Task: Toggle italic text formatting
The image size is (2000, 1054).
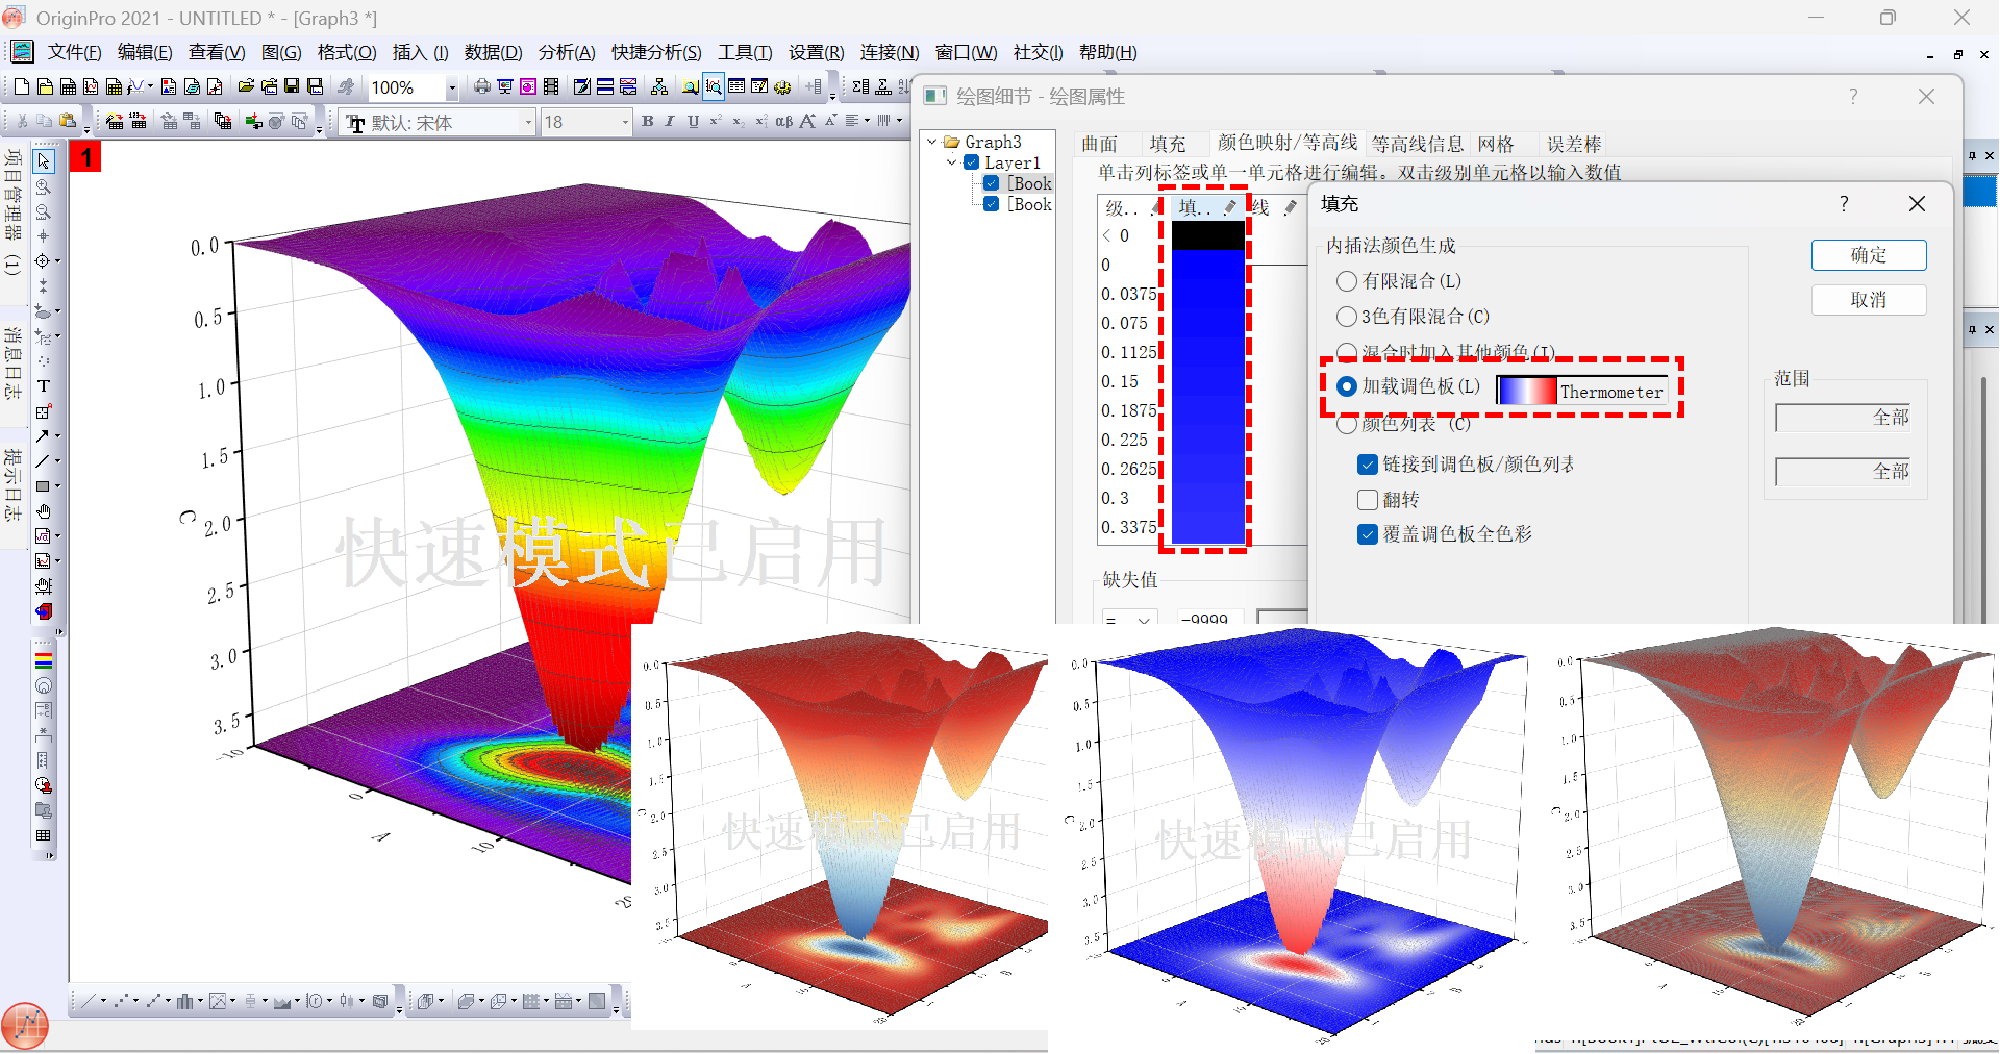Action: pyautogui.click(x=670, y=121)
